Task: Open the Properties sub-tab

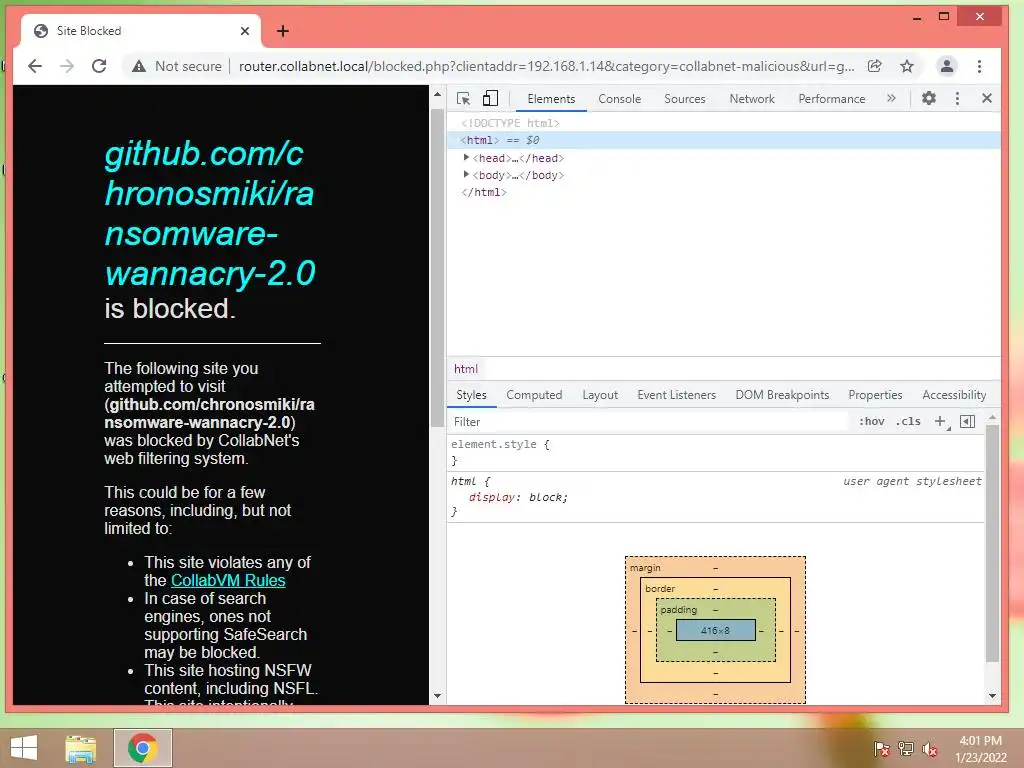Action: (x=875, y=395)
